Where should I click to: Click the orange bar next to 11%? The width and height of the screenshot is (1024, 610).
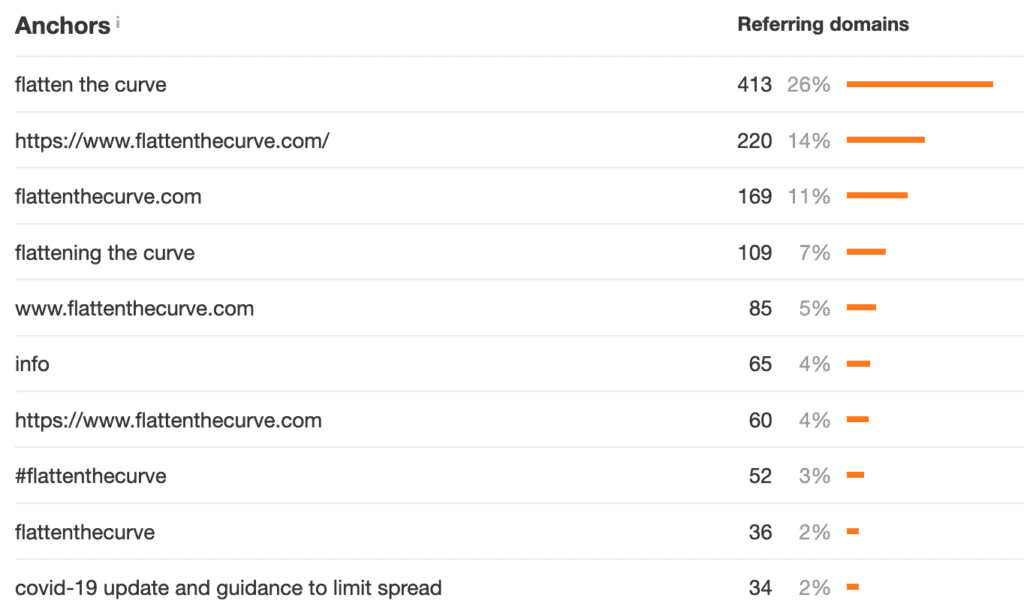(x=877, y=196)
